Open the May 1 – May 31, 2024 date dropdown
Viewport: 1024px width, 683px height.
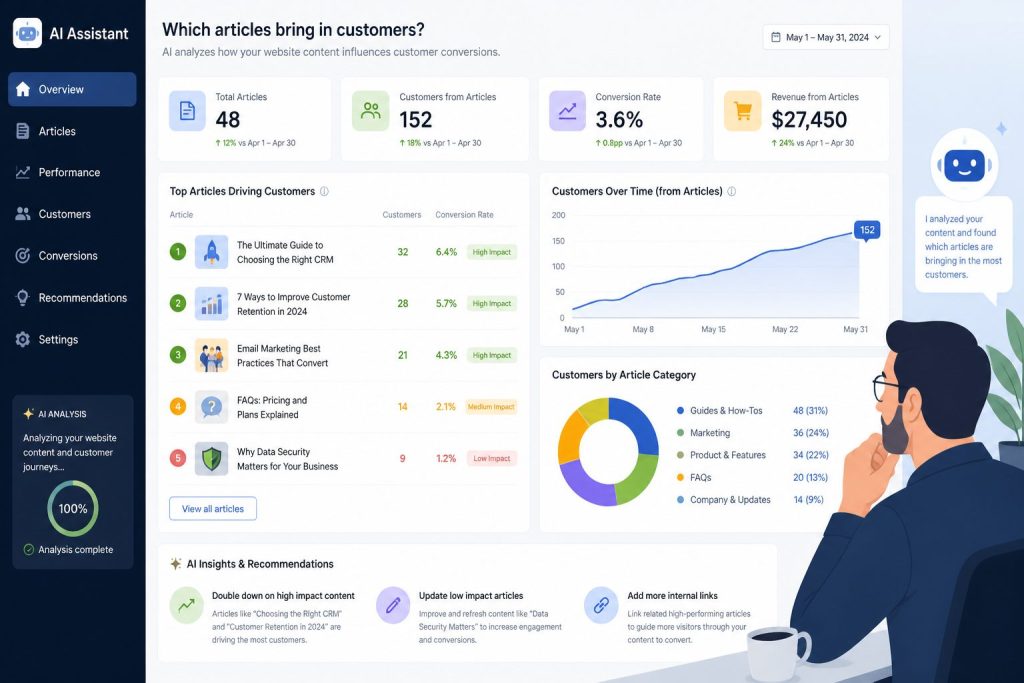826,37
